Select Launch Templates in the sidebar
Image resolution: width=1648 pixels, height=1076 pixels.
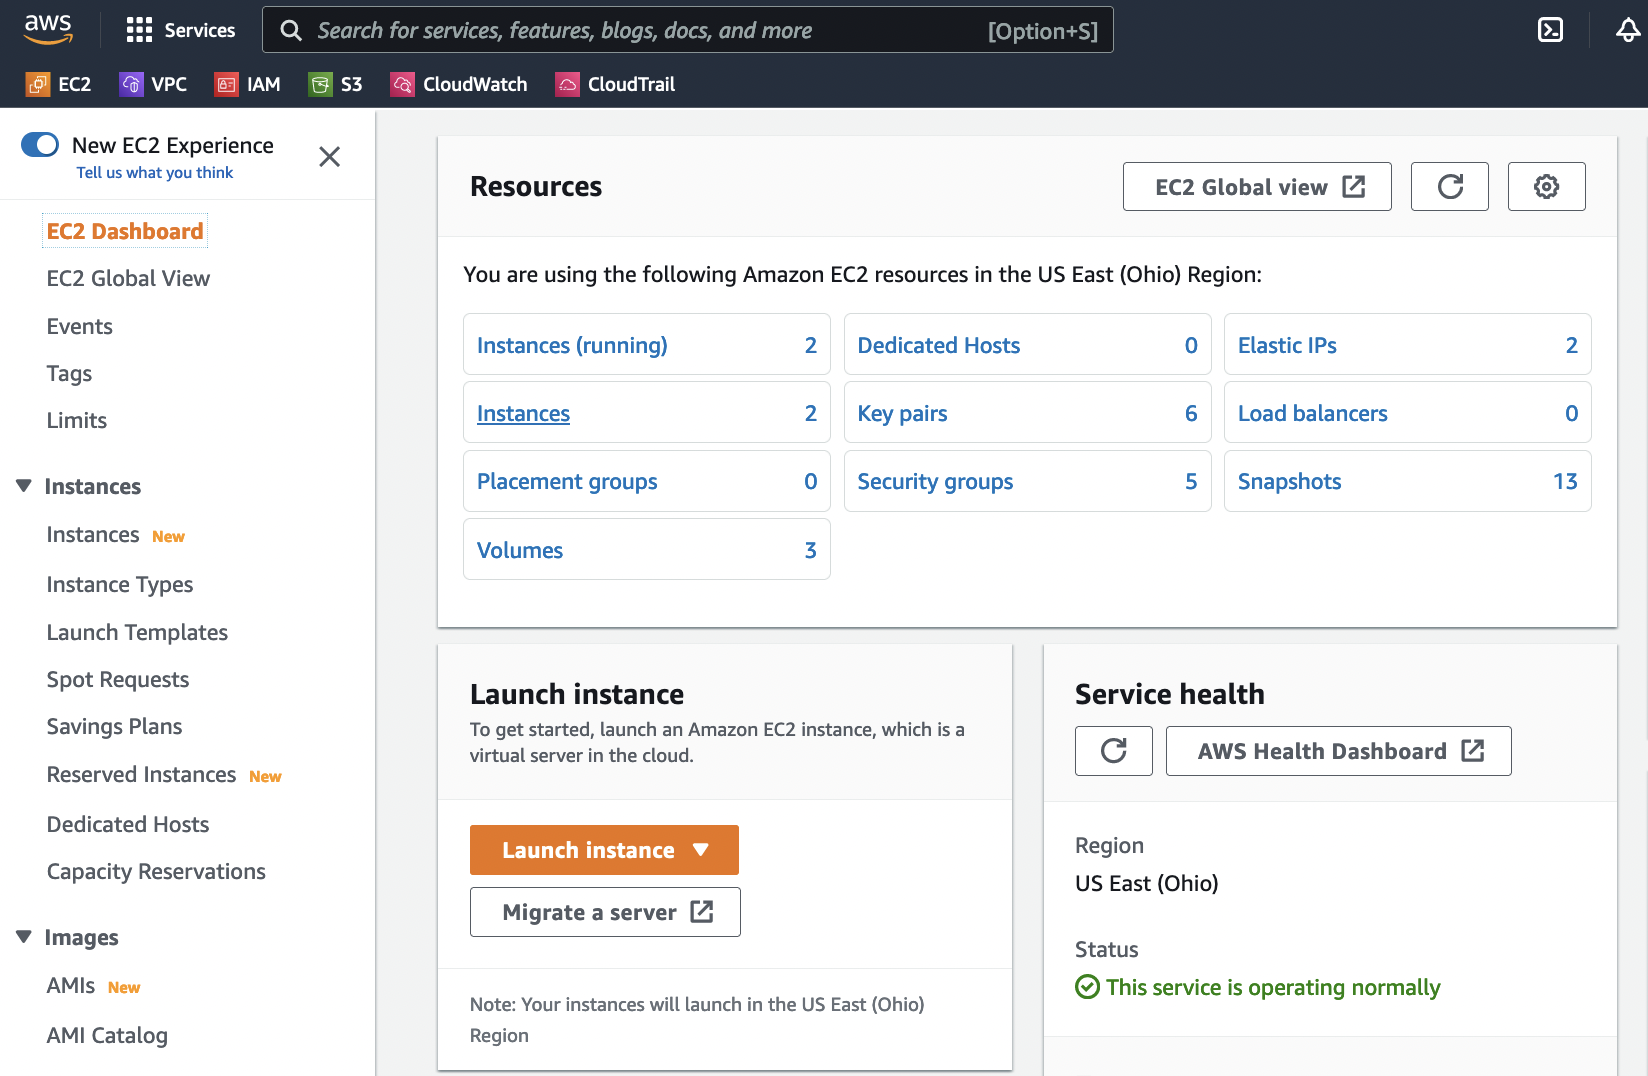137,632
